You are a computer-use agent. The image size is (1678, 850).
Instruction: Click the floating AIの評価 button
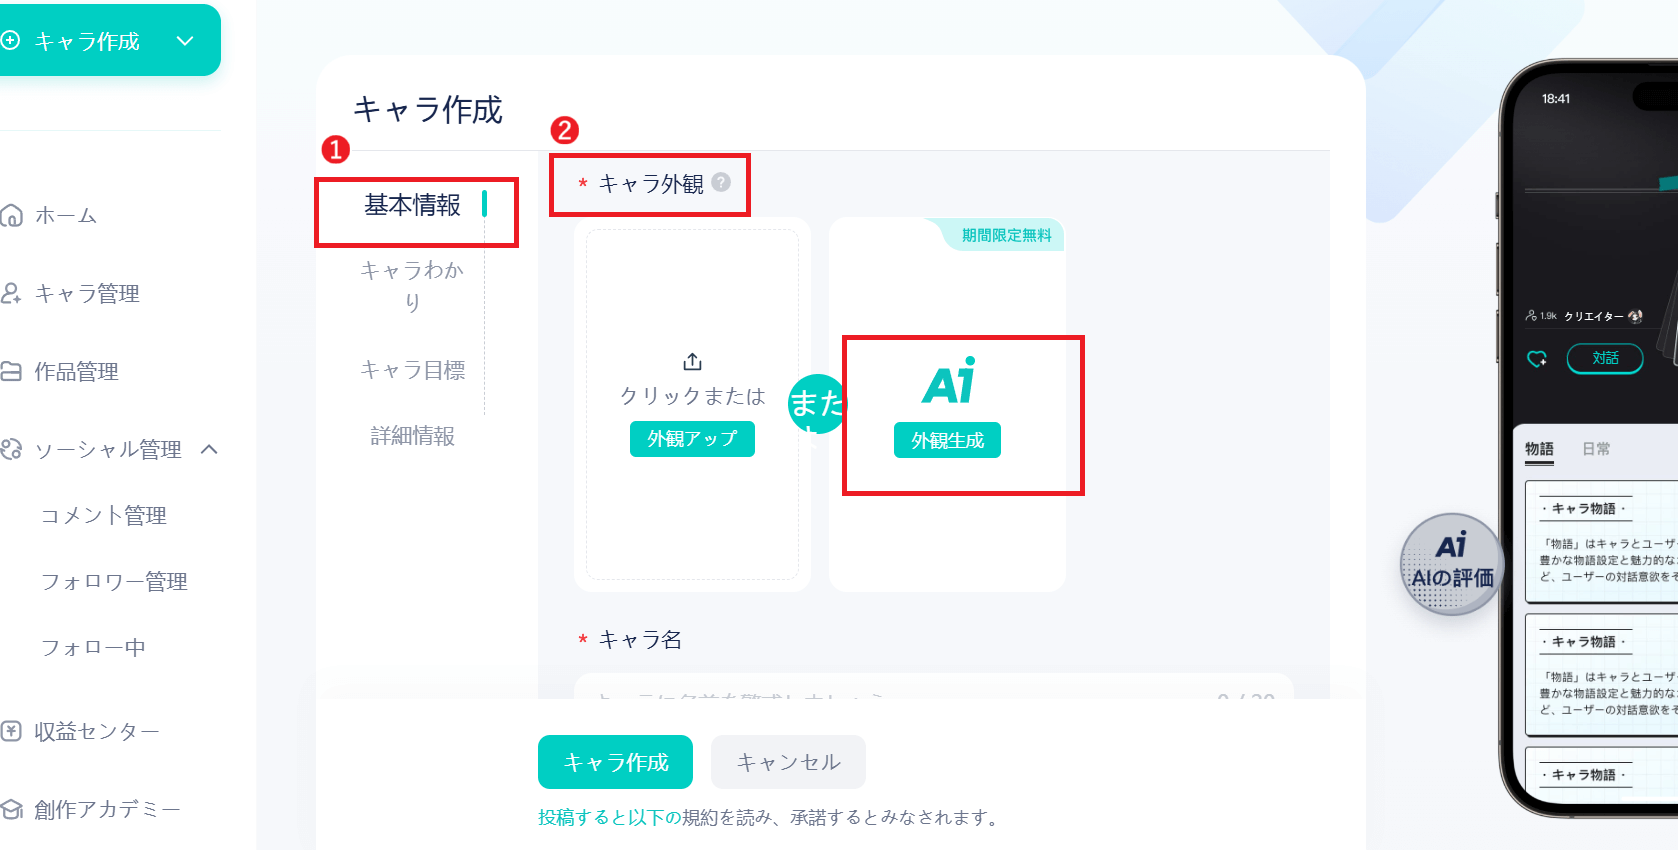1452,564
